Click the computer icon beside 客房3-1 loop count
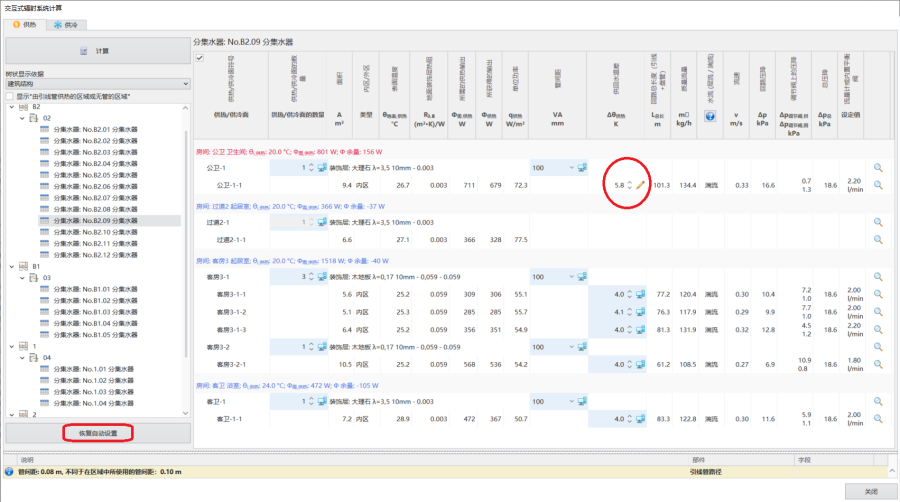Viewport: 900px width, 502px height. tap(322, 277)
